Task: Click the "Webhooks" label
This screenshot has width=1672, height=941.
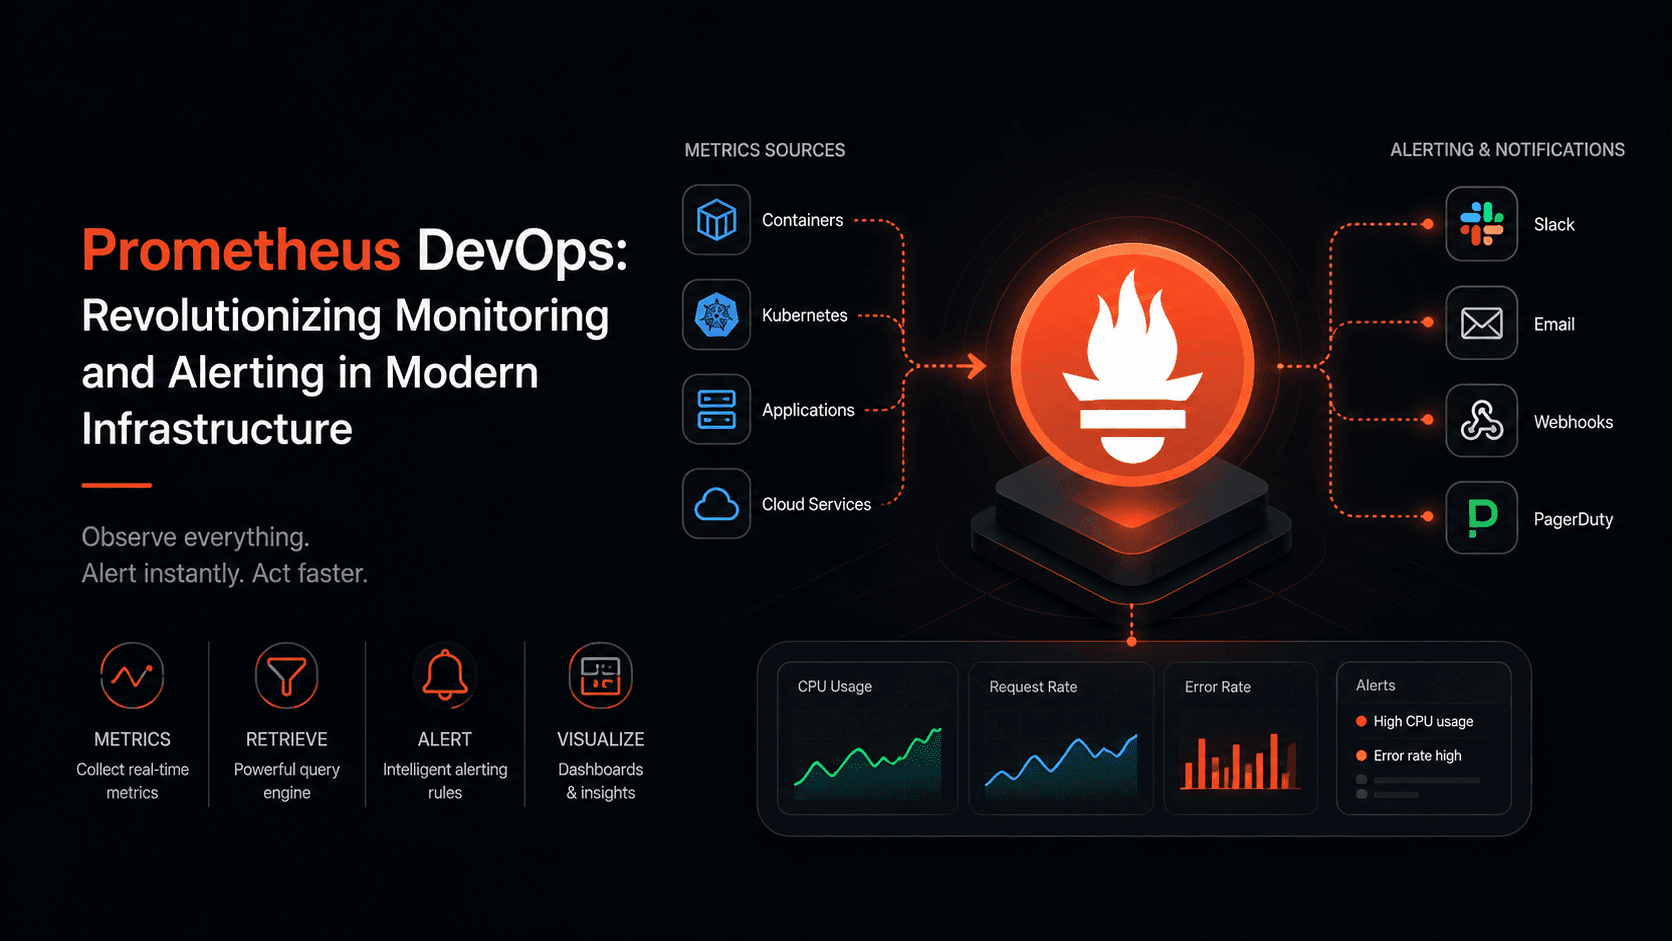Action: click(x=1573, y=422)
